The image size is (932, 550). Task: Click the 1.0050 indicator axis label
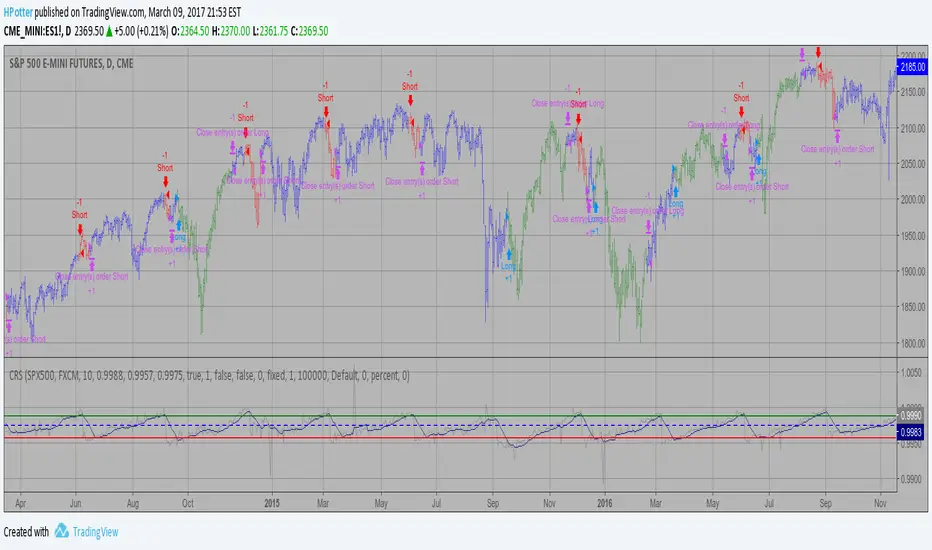[911, 372]
